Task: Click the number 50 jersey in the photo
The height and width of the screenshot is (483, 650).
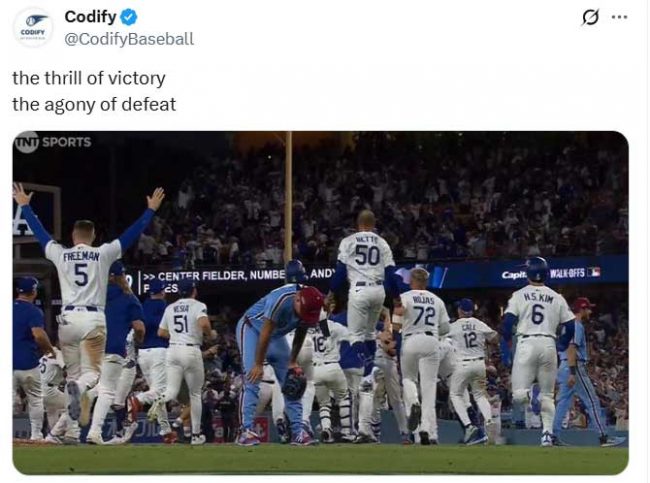Action: click(366, 254)
